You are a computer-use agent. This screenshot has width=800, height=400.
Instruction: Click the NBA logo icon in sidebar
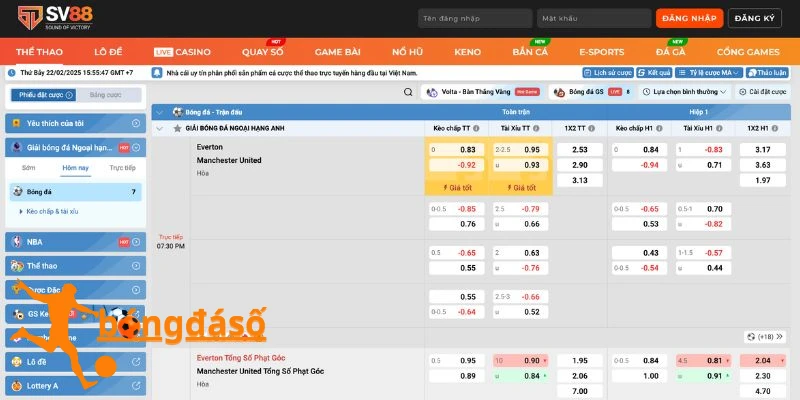point(17,242)
